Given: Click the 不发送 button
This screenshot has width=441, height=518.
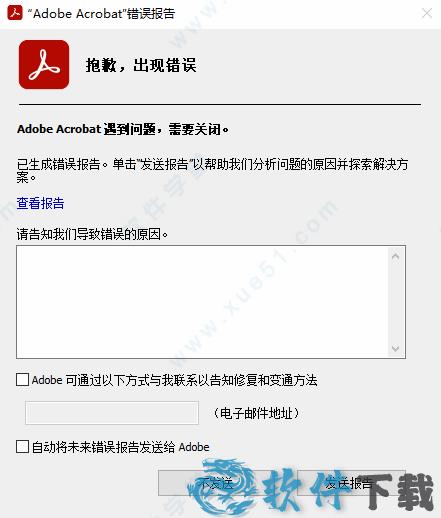Looking at the screenshot, I should [x=216, y=483].
